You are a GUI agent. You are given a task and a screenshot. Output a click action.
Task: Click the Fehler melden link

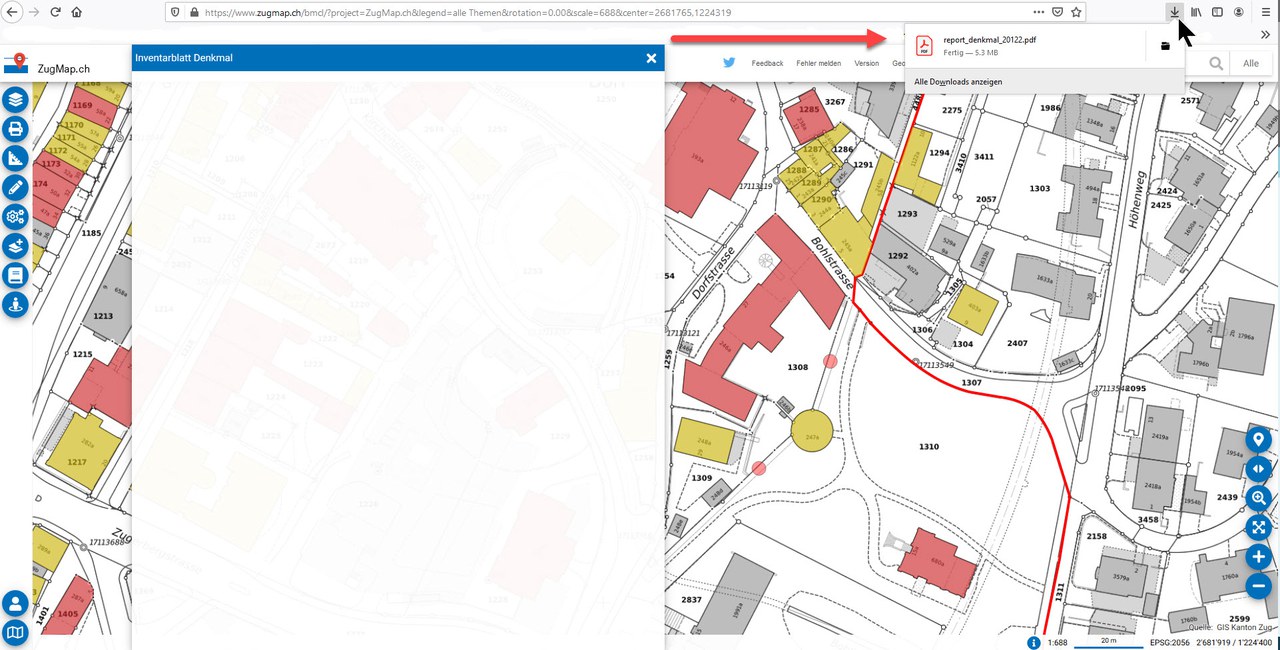point(819,63)
